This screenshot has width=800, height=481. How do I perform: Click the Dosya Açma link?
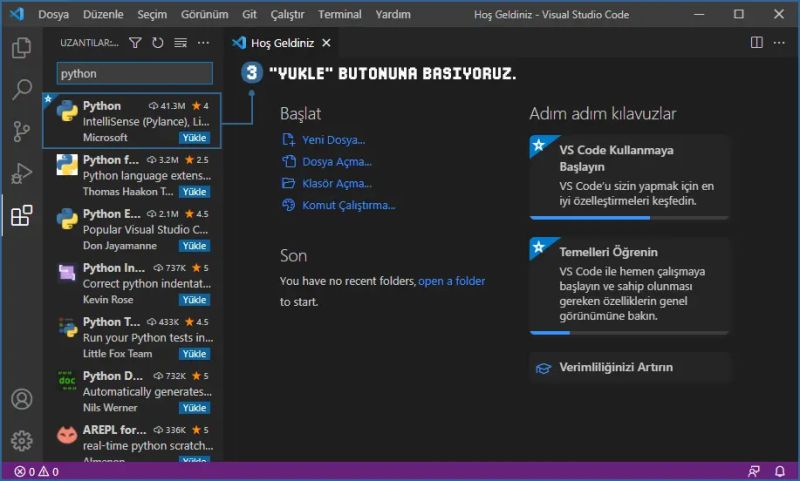coord(337,162)
